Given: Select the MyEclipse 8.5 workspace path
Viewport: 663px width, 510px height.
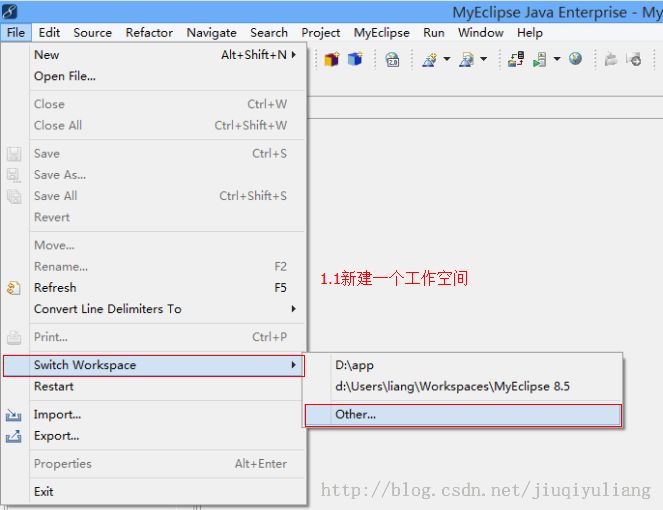Looking at the screenshot, I should coord(463,386).
